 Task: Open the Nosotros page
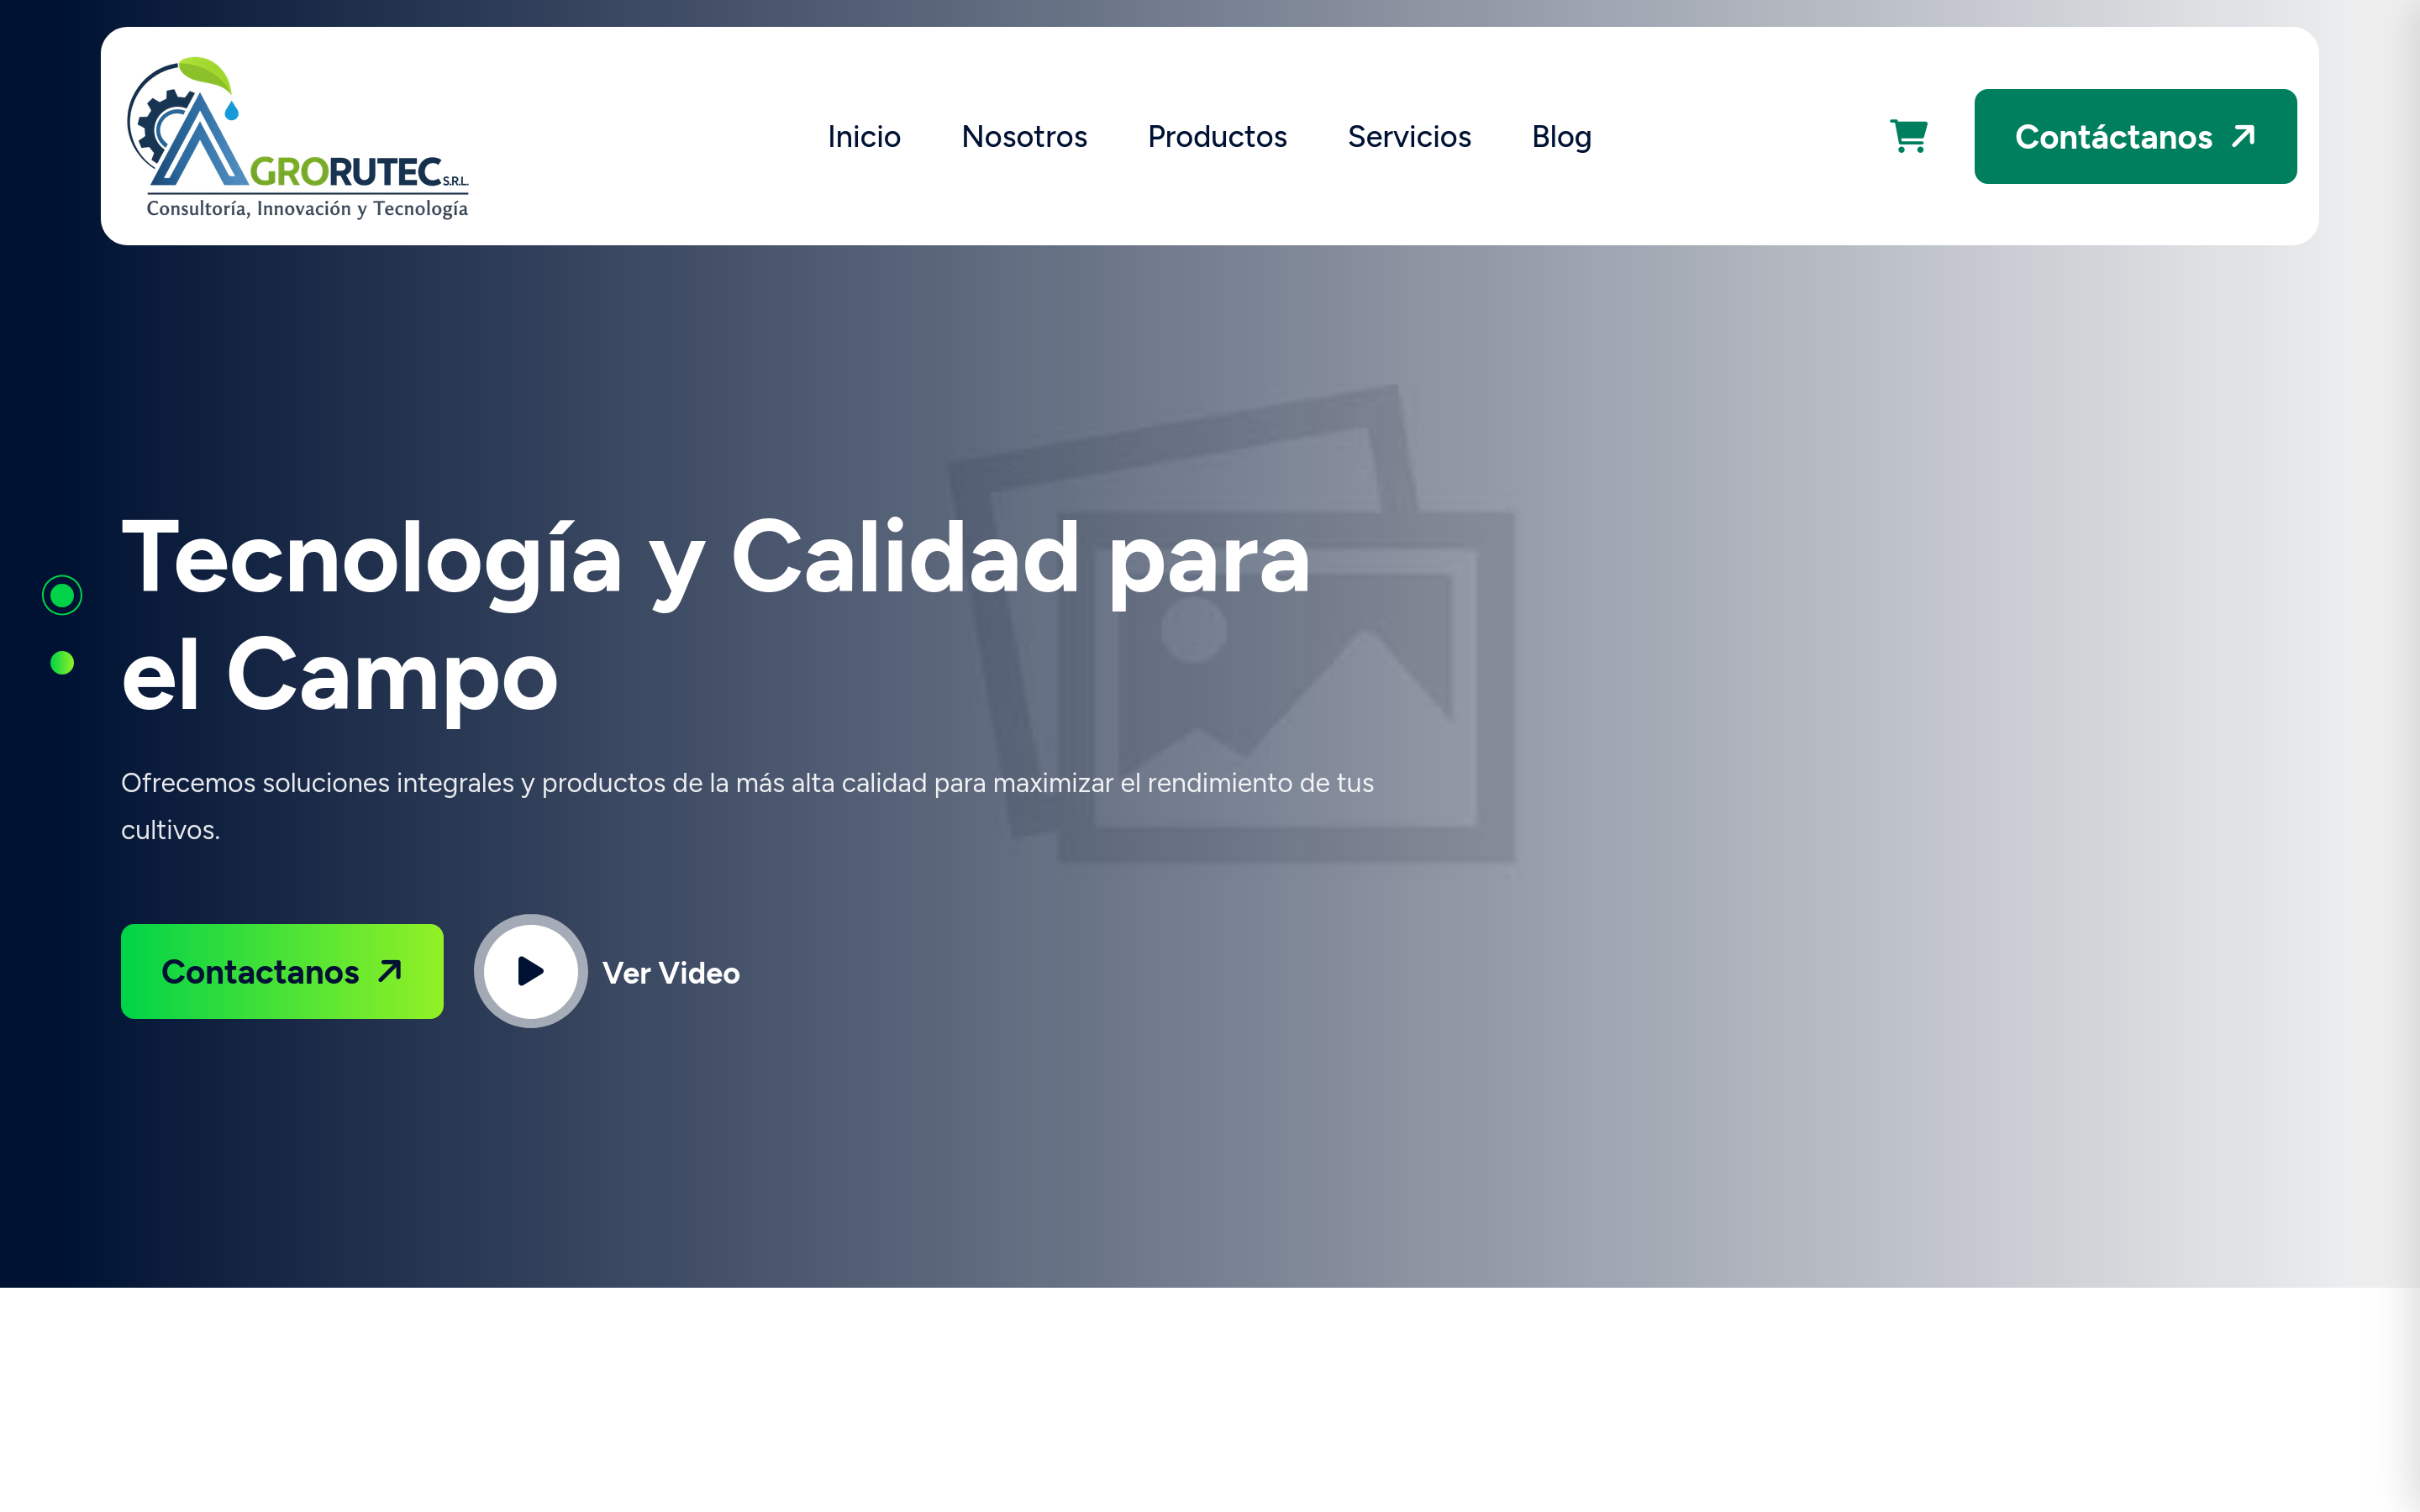point(1024,136)
